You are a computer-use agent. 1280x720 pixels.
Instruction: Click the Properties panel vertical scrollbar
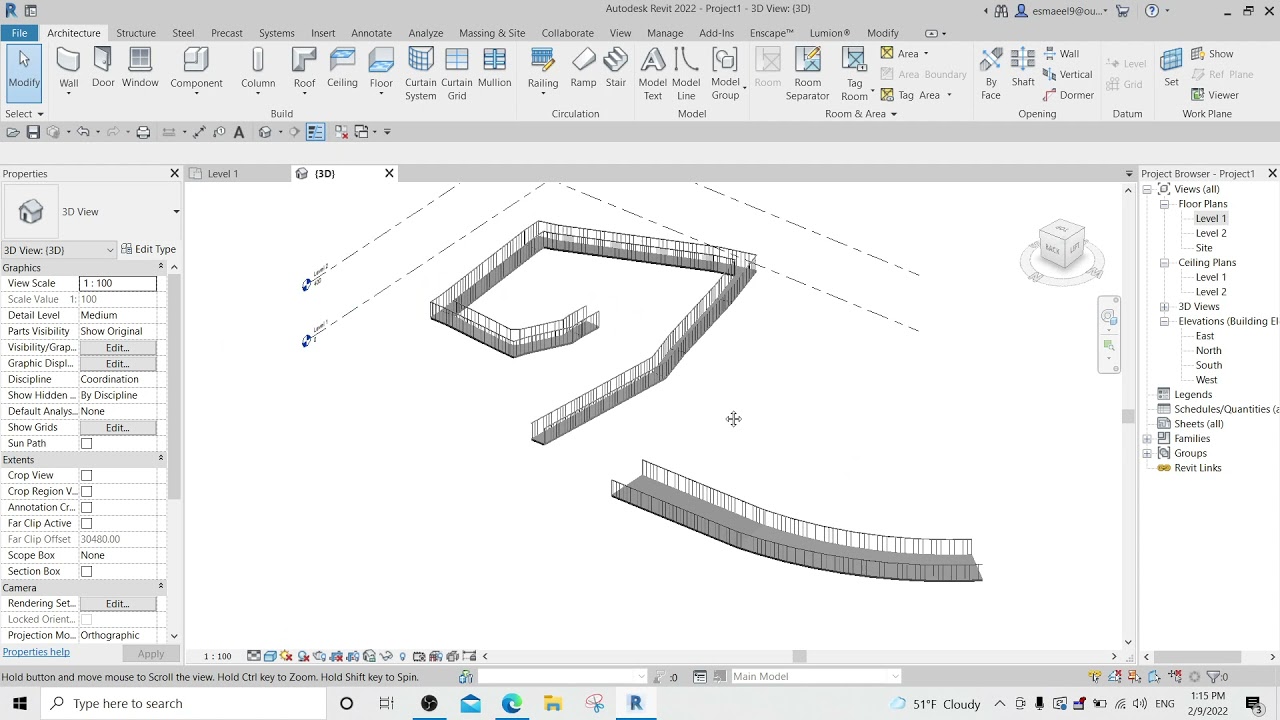[174, 385]
